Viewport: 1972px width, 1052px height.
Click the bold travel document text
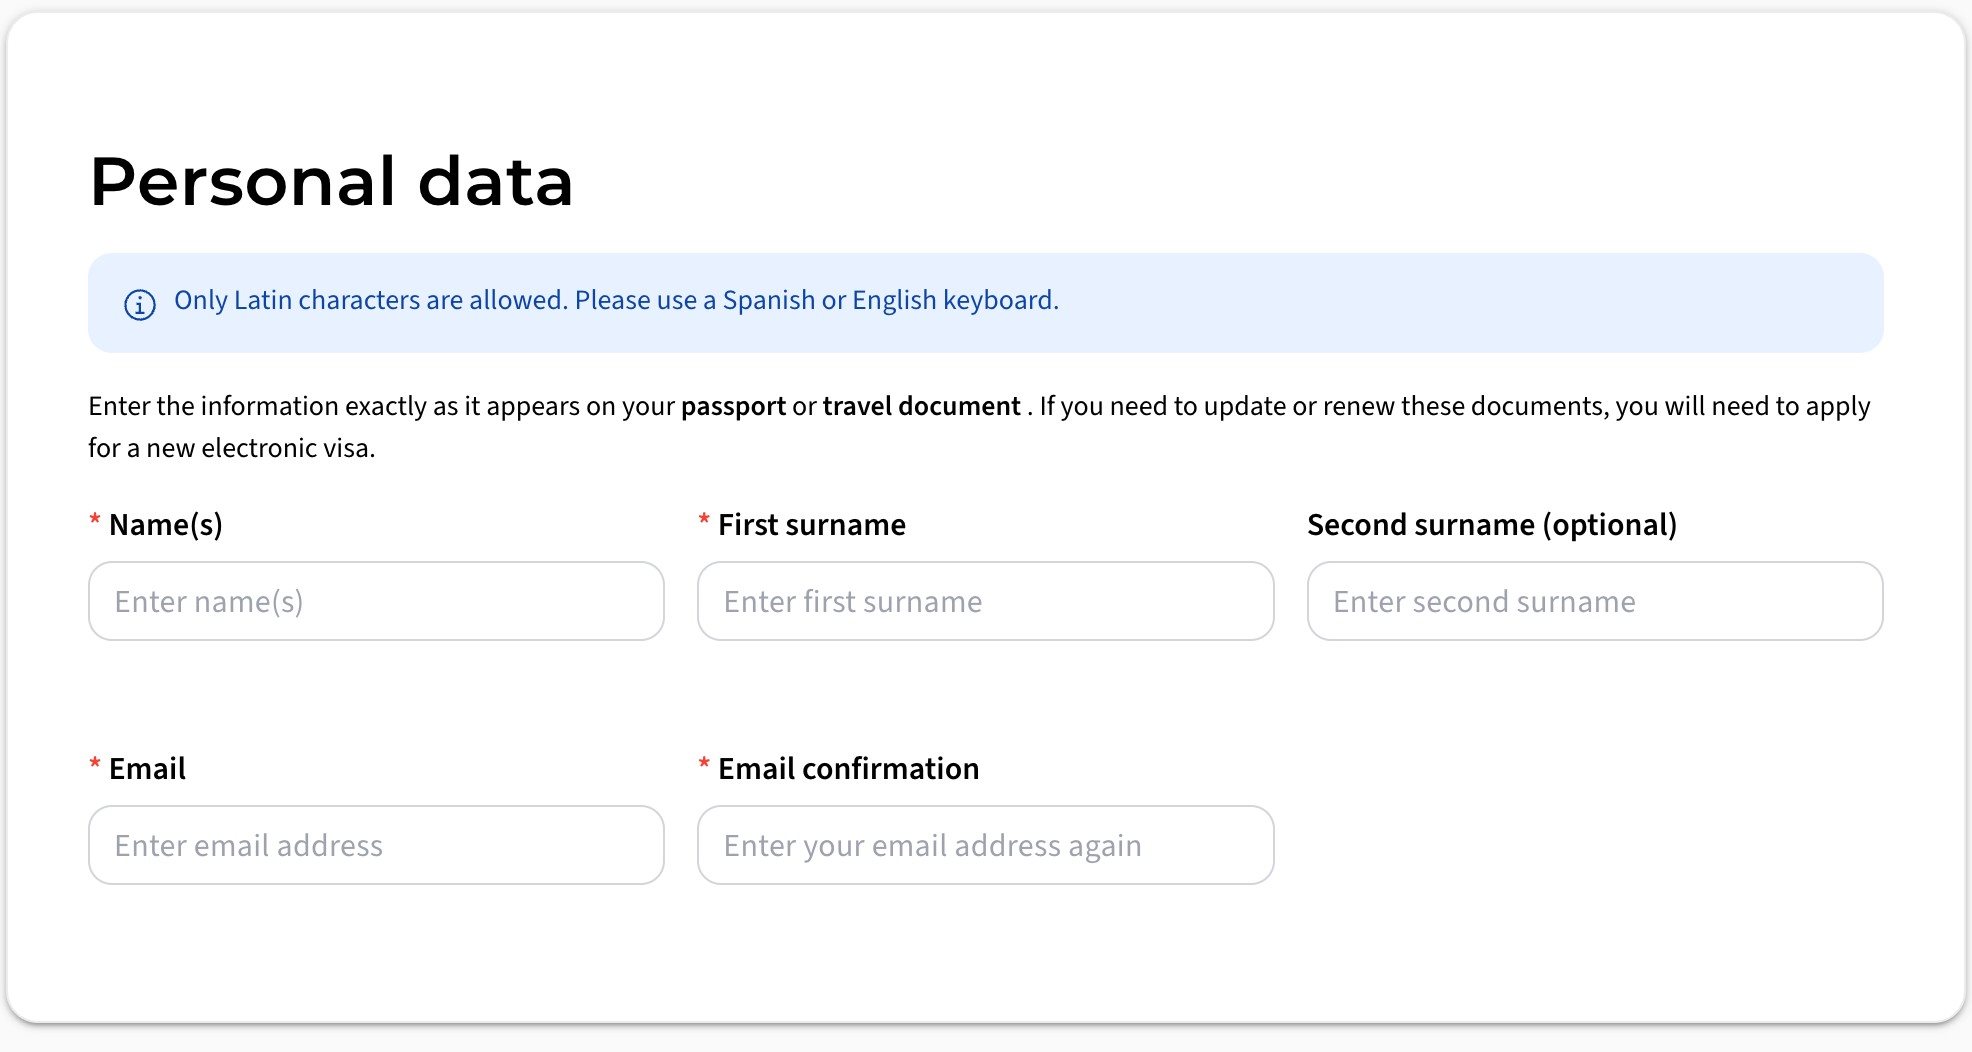[x=921, y=406]
